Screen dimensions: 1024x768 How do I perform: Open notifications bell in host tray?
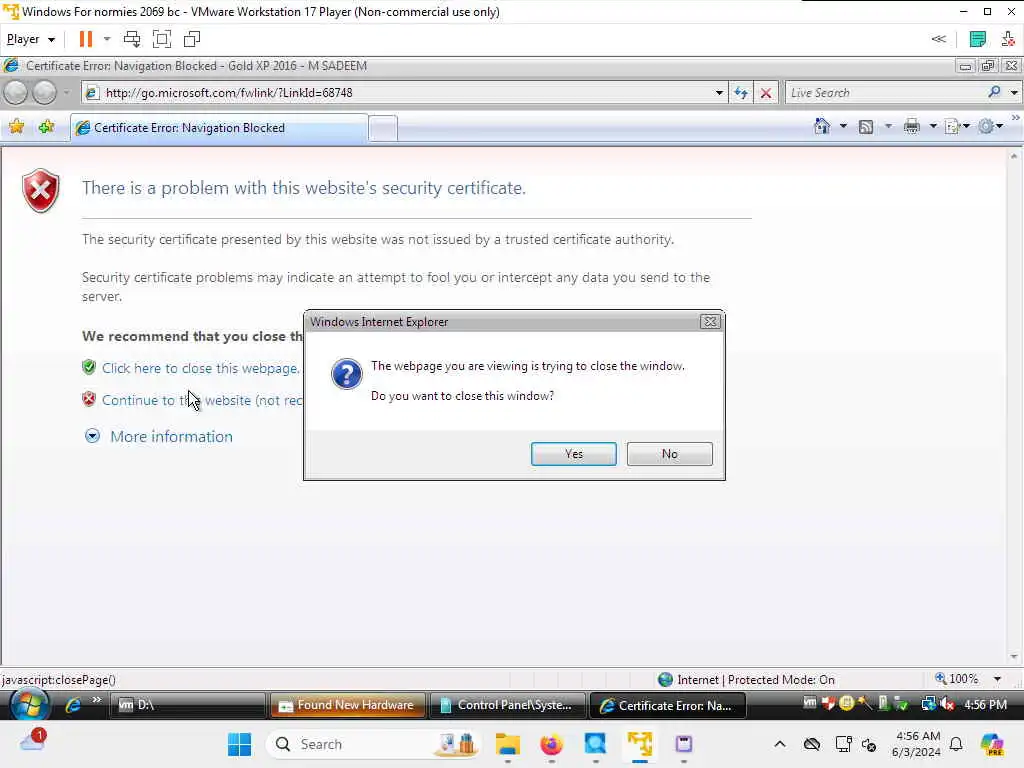[x=956, y=744]
